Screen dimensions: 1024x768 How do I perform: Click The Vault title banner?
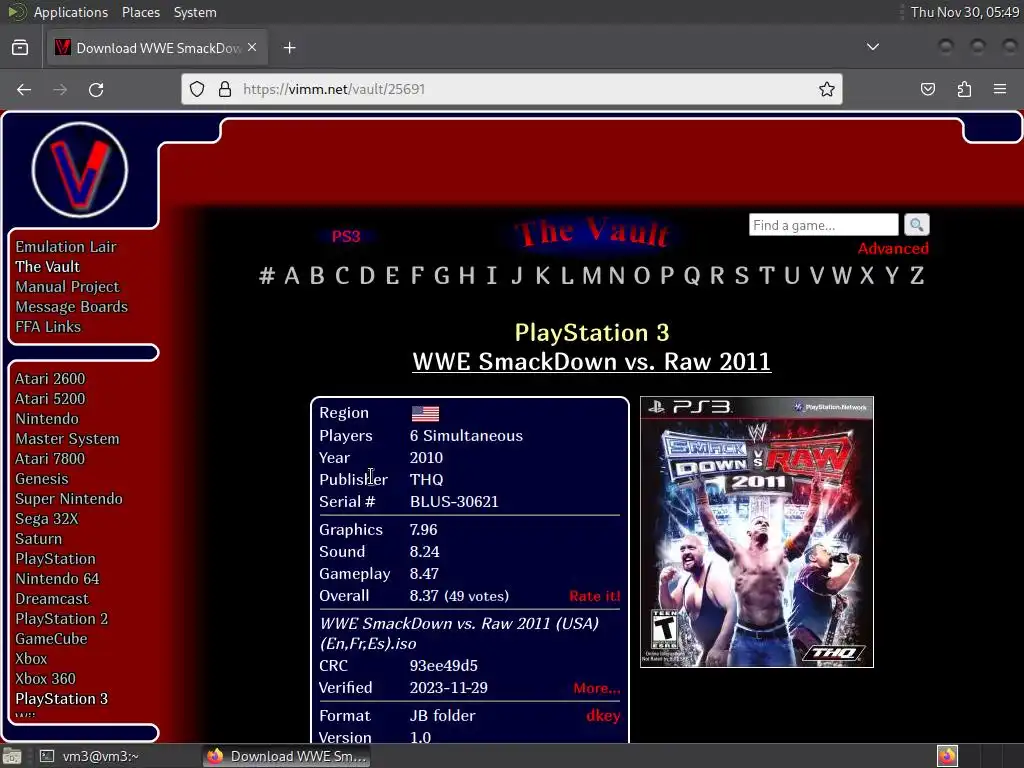pyautogui.click(x=592, y=232)
